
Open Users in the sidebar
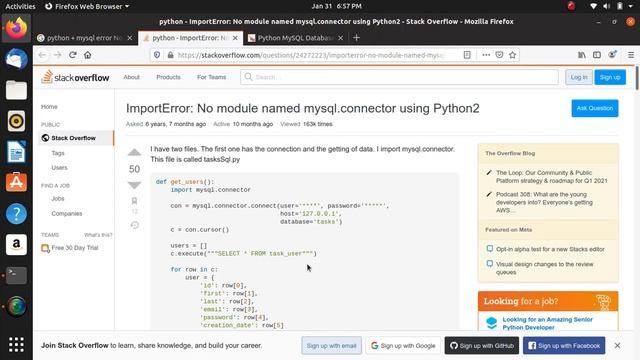tap(59, 168)
